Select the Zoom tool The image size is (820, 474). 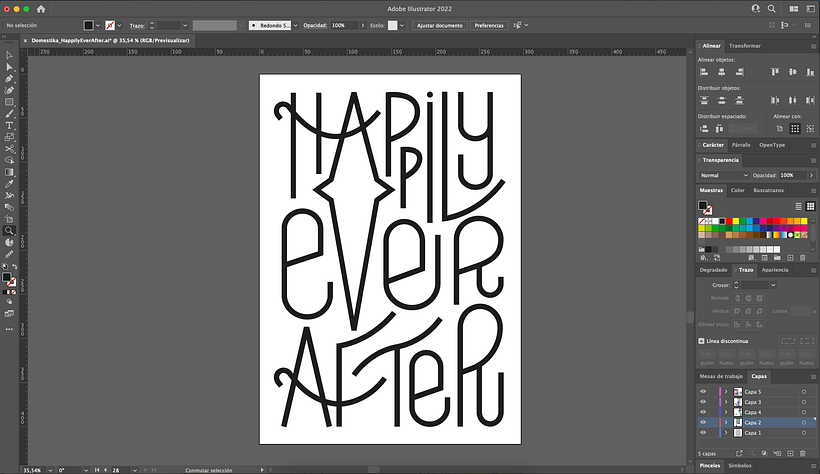(9, 231)
